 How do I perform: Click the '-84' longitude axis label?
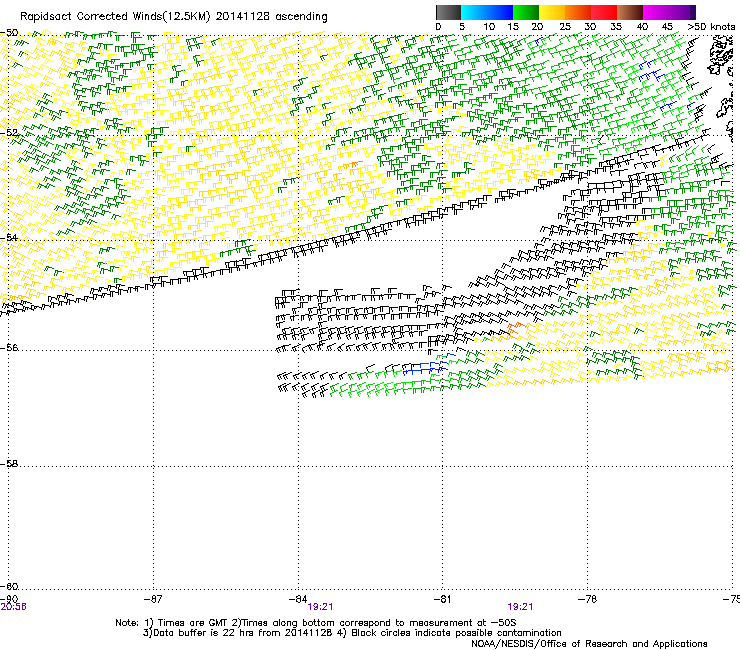[x=298, y=599]
